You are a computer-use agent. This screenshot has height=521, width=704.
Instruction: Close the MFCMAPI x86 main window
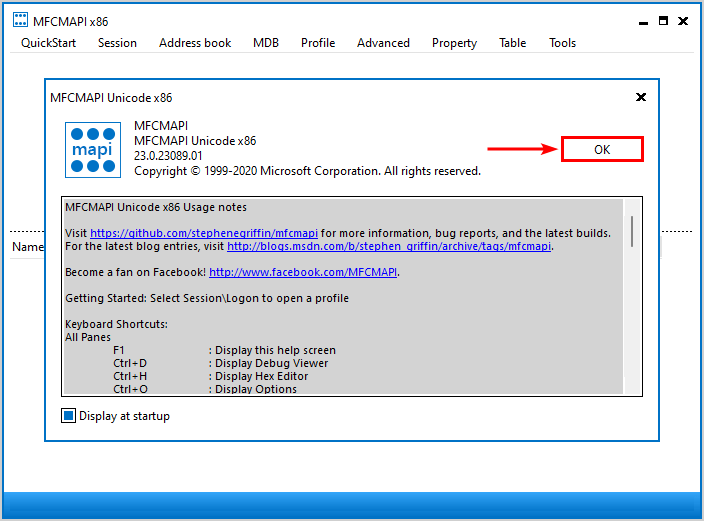click(683, 21)
